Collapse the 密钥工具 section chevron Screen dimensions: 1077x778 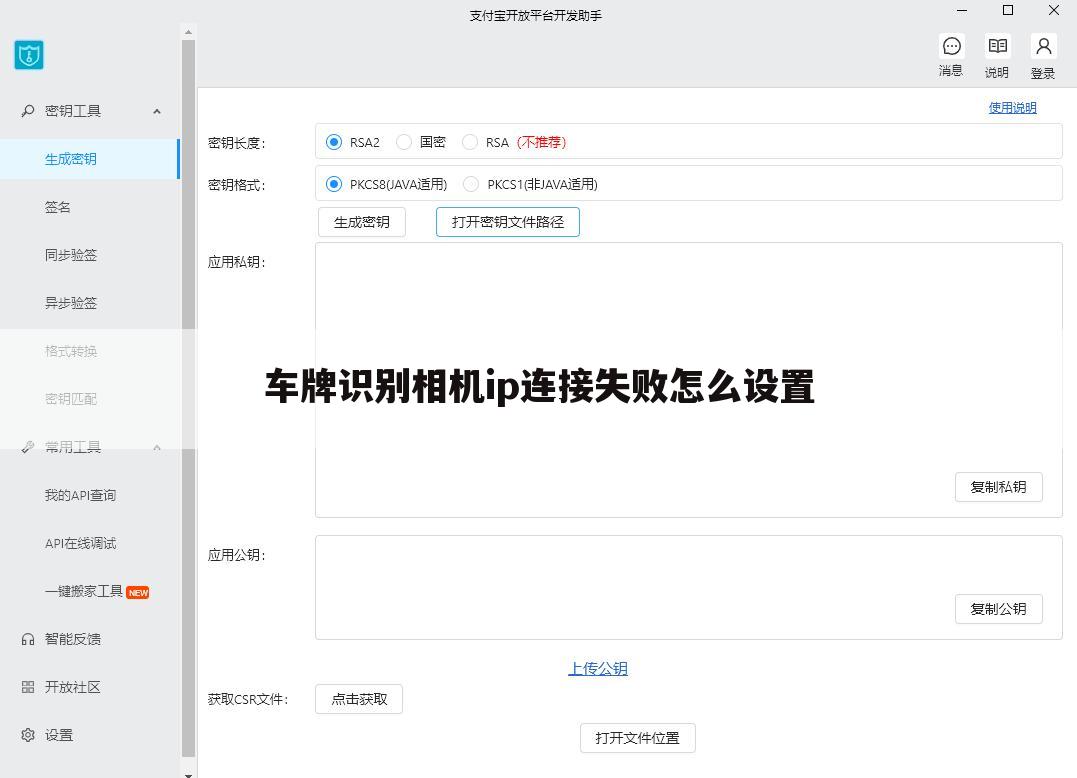(x=157, y=111)
